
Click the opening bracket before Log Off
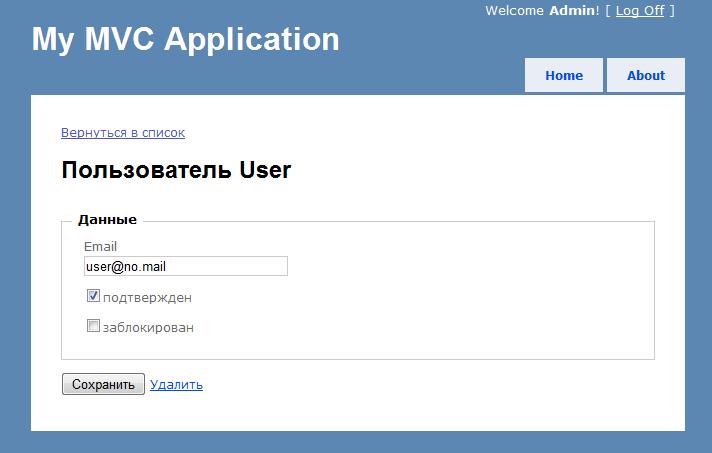(608, 10)
